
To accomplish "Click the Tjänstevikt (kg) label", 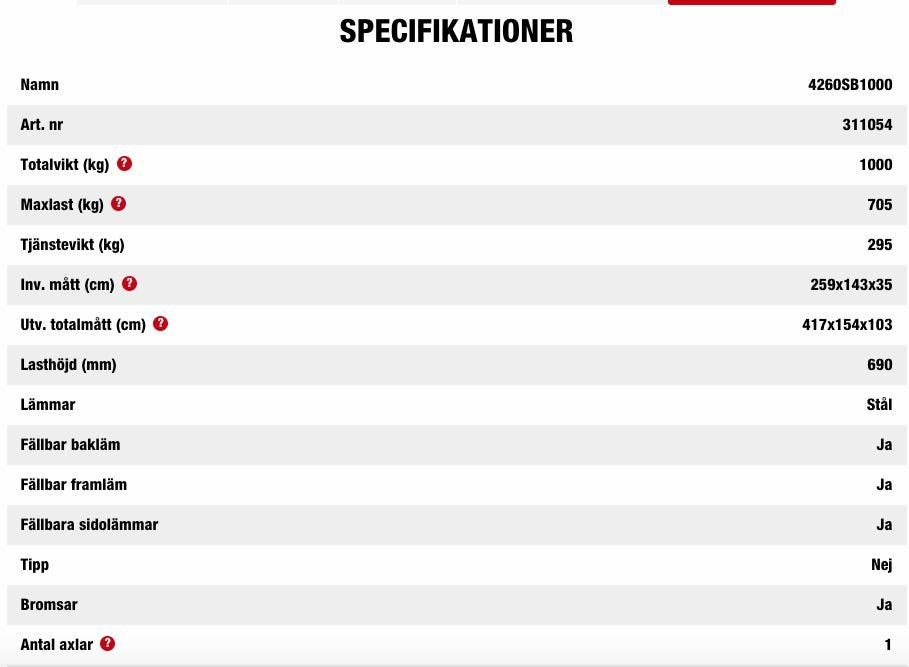I will click(72, 245).
